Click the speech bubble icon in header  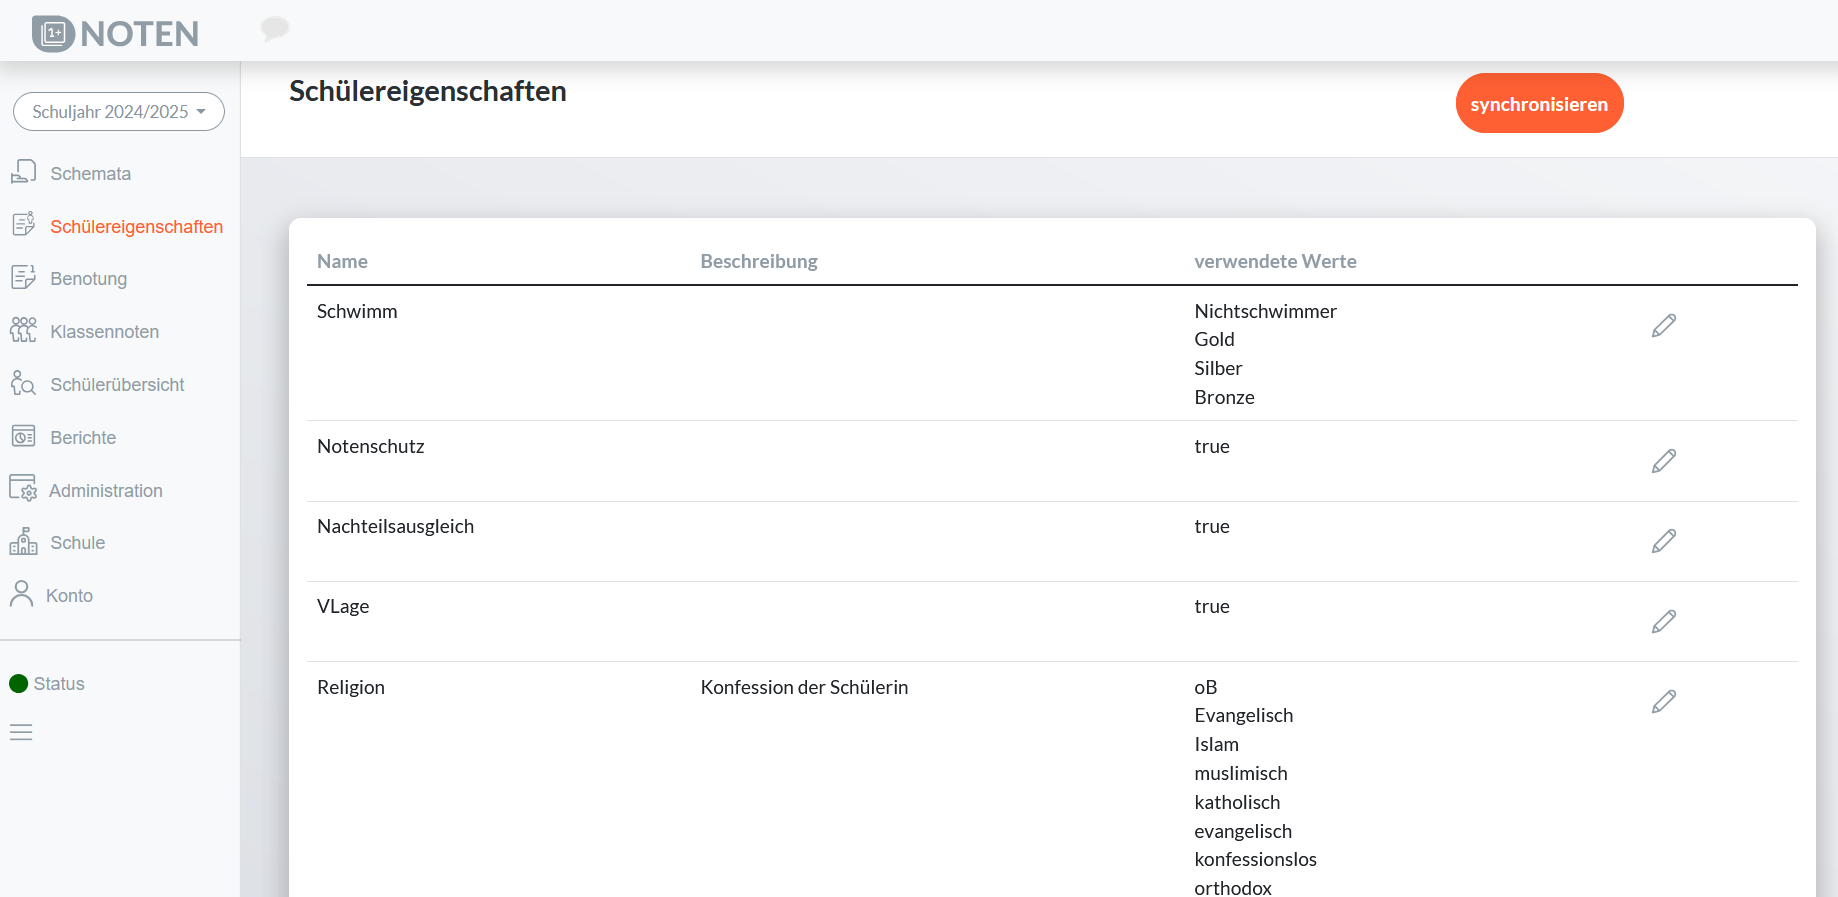[275, 28]
